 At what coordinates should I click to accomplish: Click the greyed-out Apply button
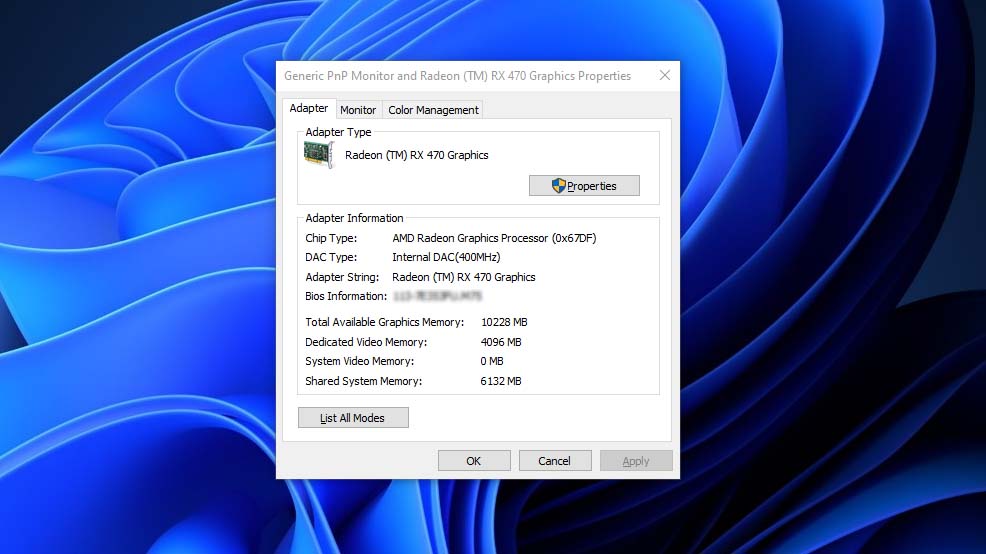coord(636,461)
